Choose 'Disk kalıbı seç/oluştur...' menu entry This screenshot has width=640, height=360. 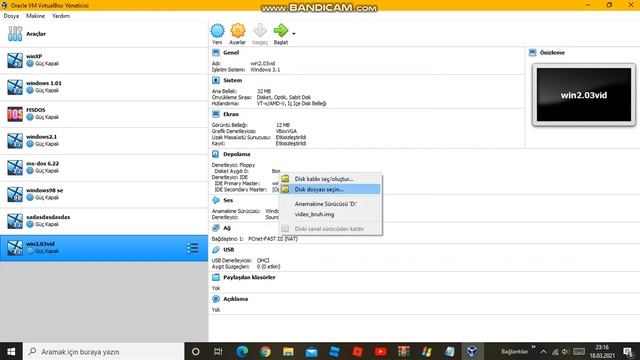tap(331, 179)
